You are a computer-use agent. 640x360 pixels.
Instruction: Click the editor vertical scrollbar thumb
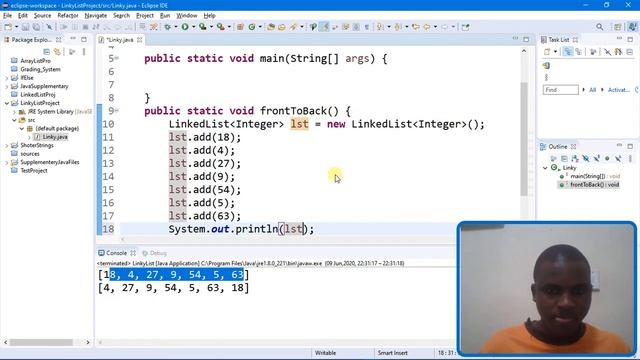pyautogui.click(x=524, y=139)
